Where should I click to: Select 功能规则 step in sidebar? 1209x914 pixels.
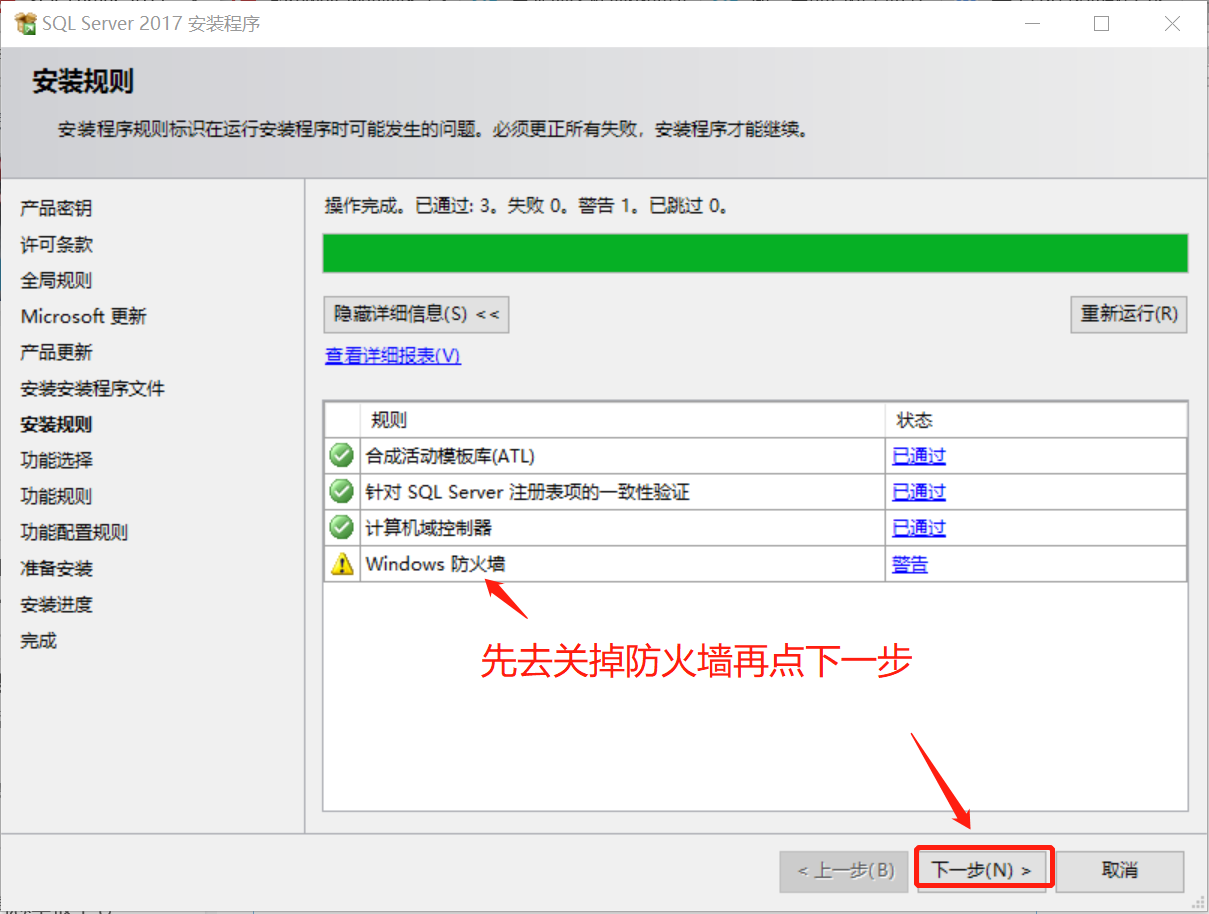56,496
